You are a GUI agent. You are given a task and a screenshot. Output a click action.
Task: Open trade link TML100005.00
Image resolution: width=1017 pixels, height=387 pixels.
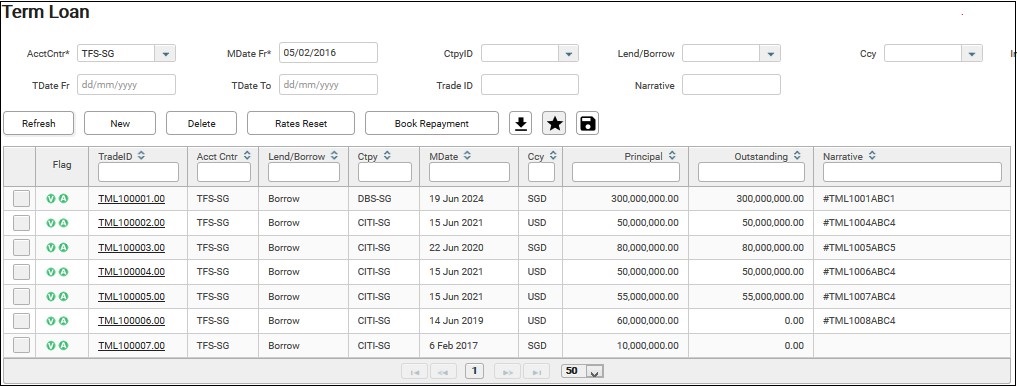[131, 296]
